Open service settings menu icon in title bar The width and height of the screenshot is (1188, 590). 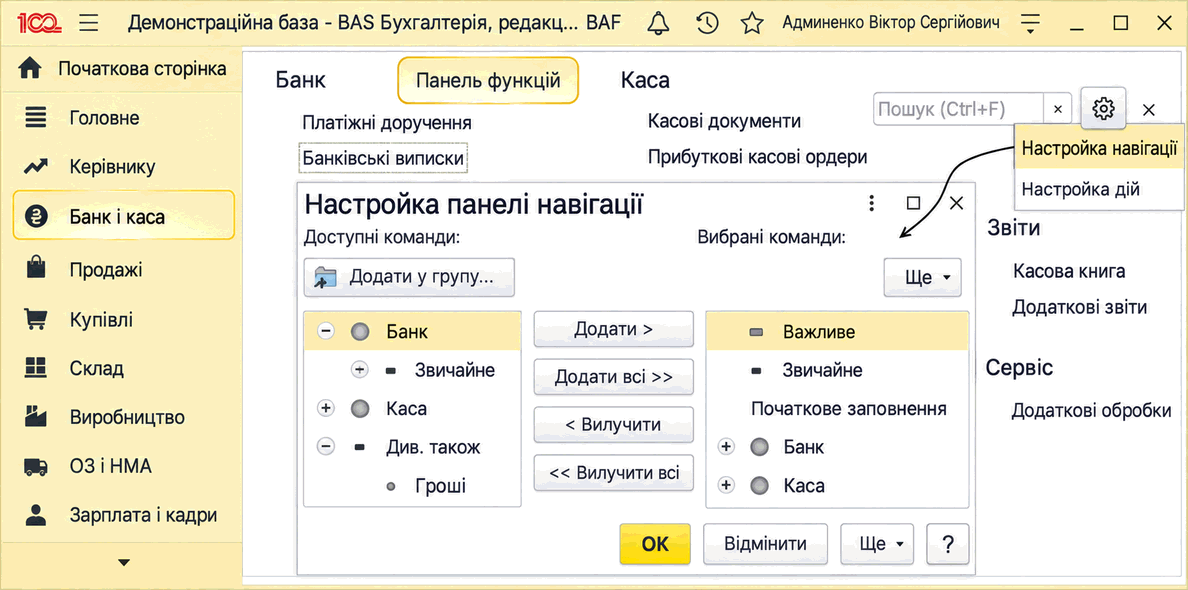(1029, 23)
